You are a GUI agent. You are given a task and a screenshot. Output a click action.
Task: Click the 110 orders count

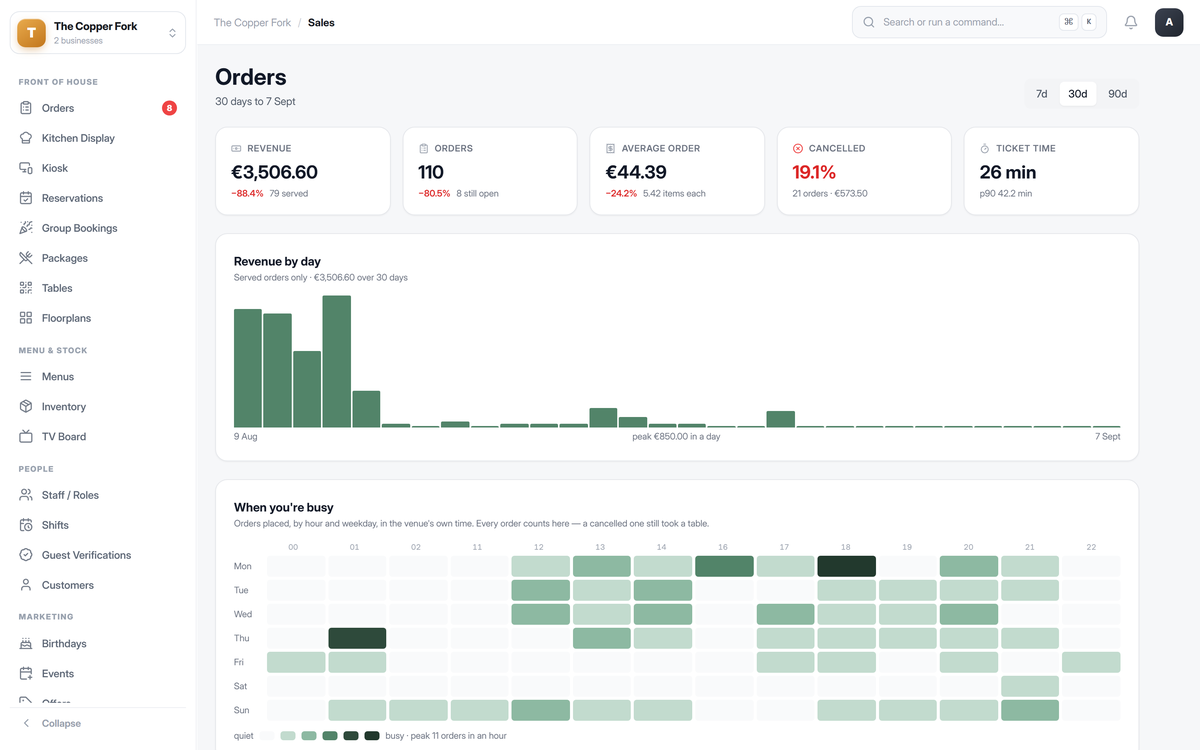point(431,172)
